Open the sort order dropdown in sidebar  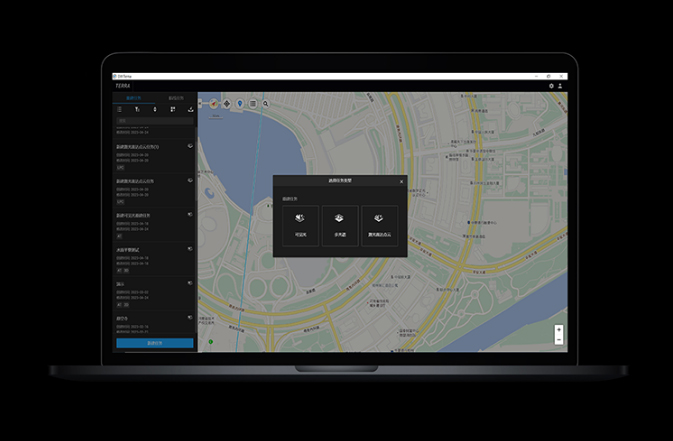pyautogui.click(x=154, y=109)
